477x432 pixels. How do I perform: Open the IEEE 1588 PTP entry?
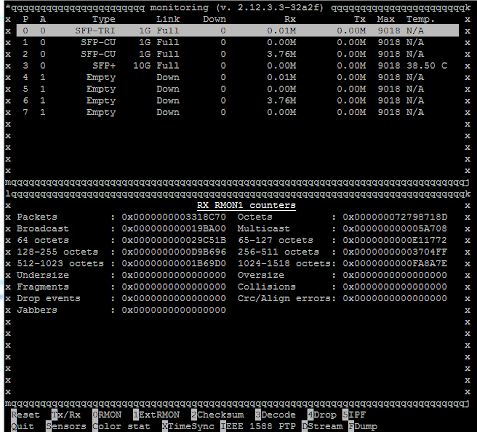coord(258,426)
